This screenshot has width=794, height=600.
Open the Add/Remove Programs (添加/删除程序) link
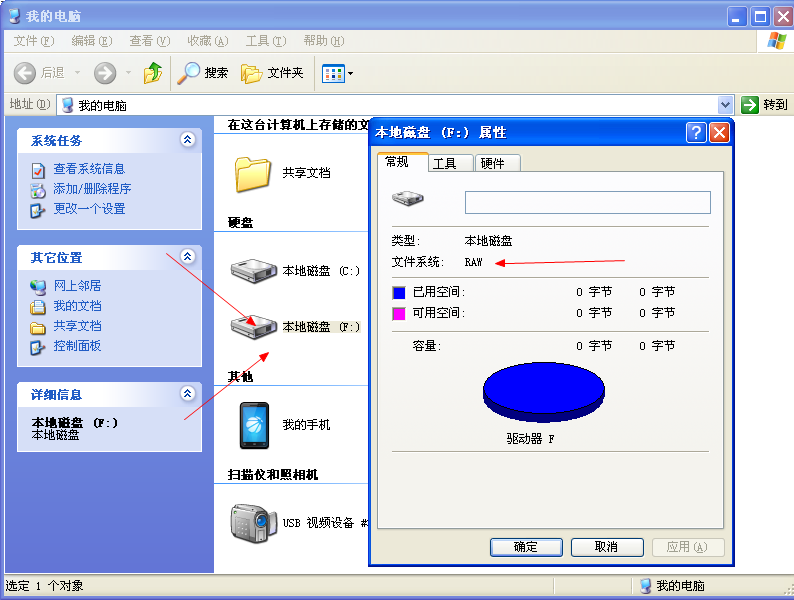click(x=92, y=189)
